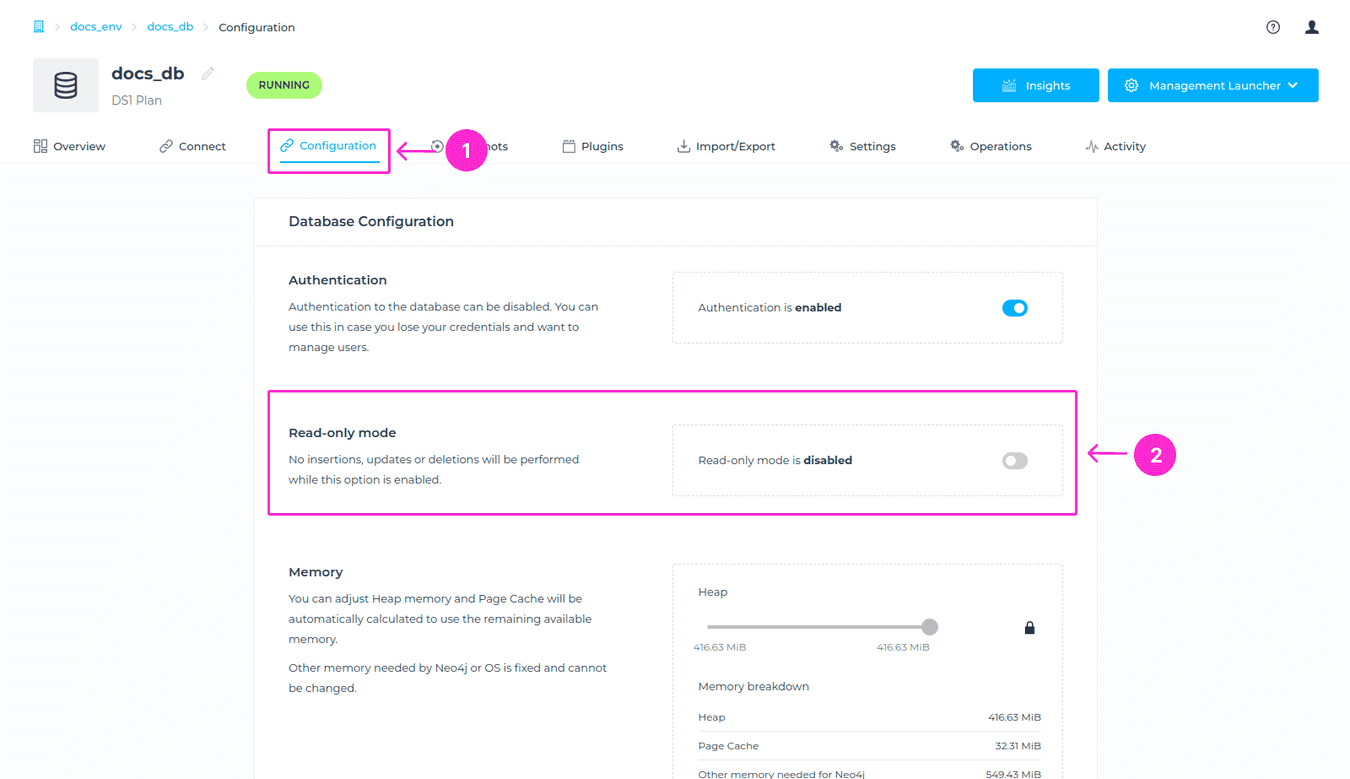Click the Insights button
1350x779 pixels.
(1036, 85)
